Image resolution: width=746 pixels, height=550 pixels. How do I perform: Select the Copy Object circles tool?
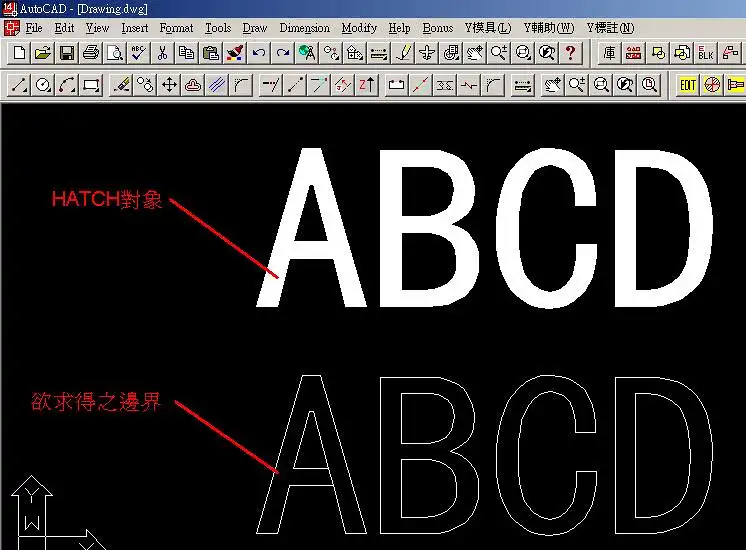click(x=145, y=85)
